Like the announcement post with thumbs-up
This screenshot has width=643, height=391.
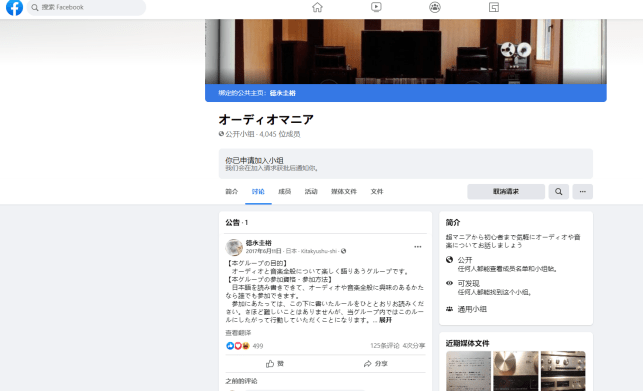click(x=275, y=364)
